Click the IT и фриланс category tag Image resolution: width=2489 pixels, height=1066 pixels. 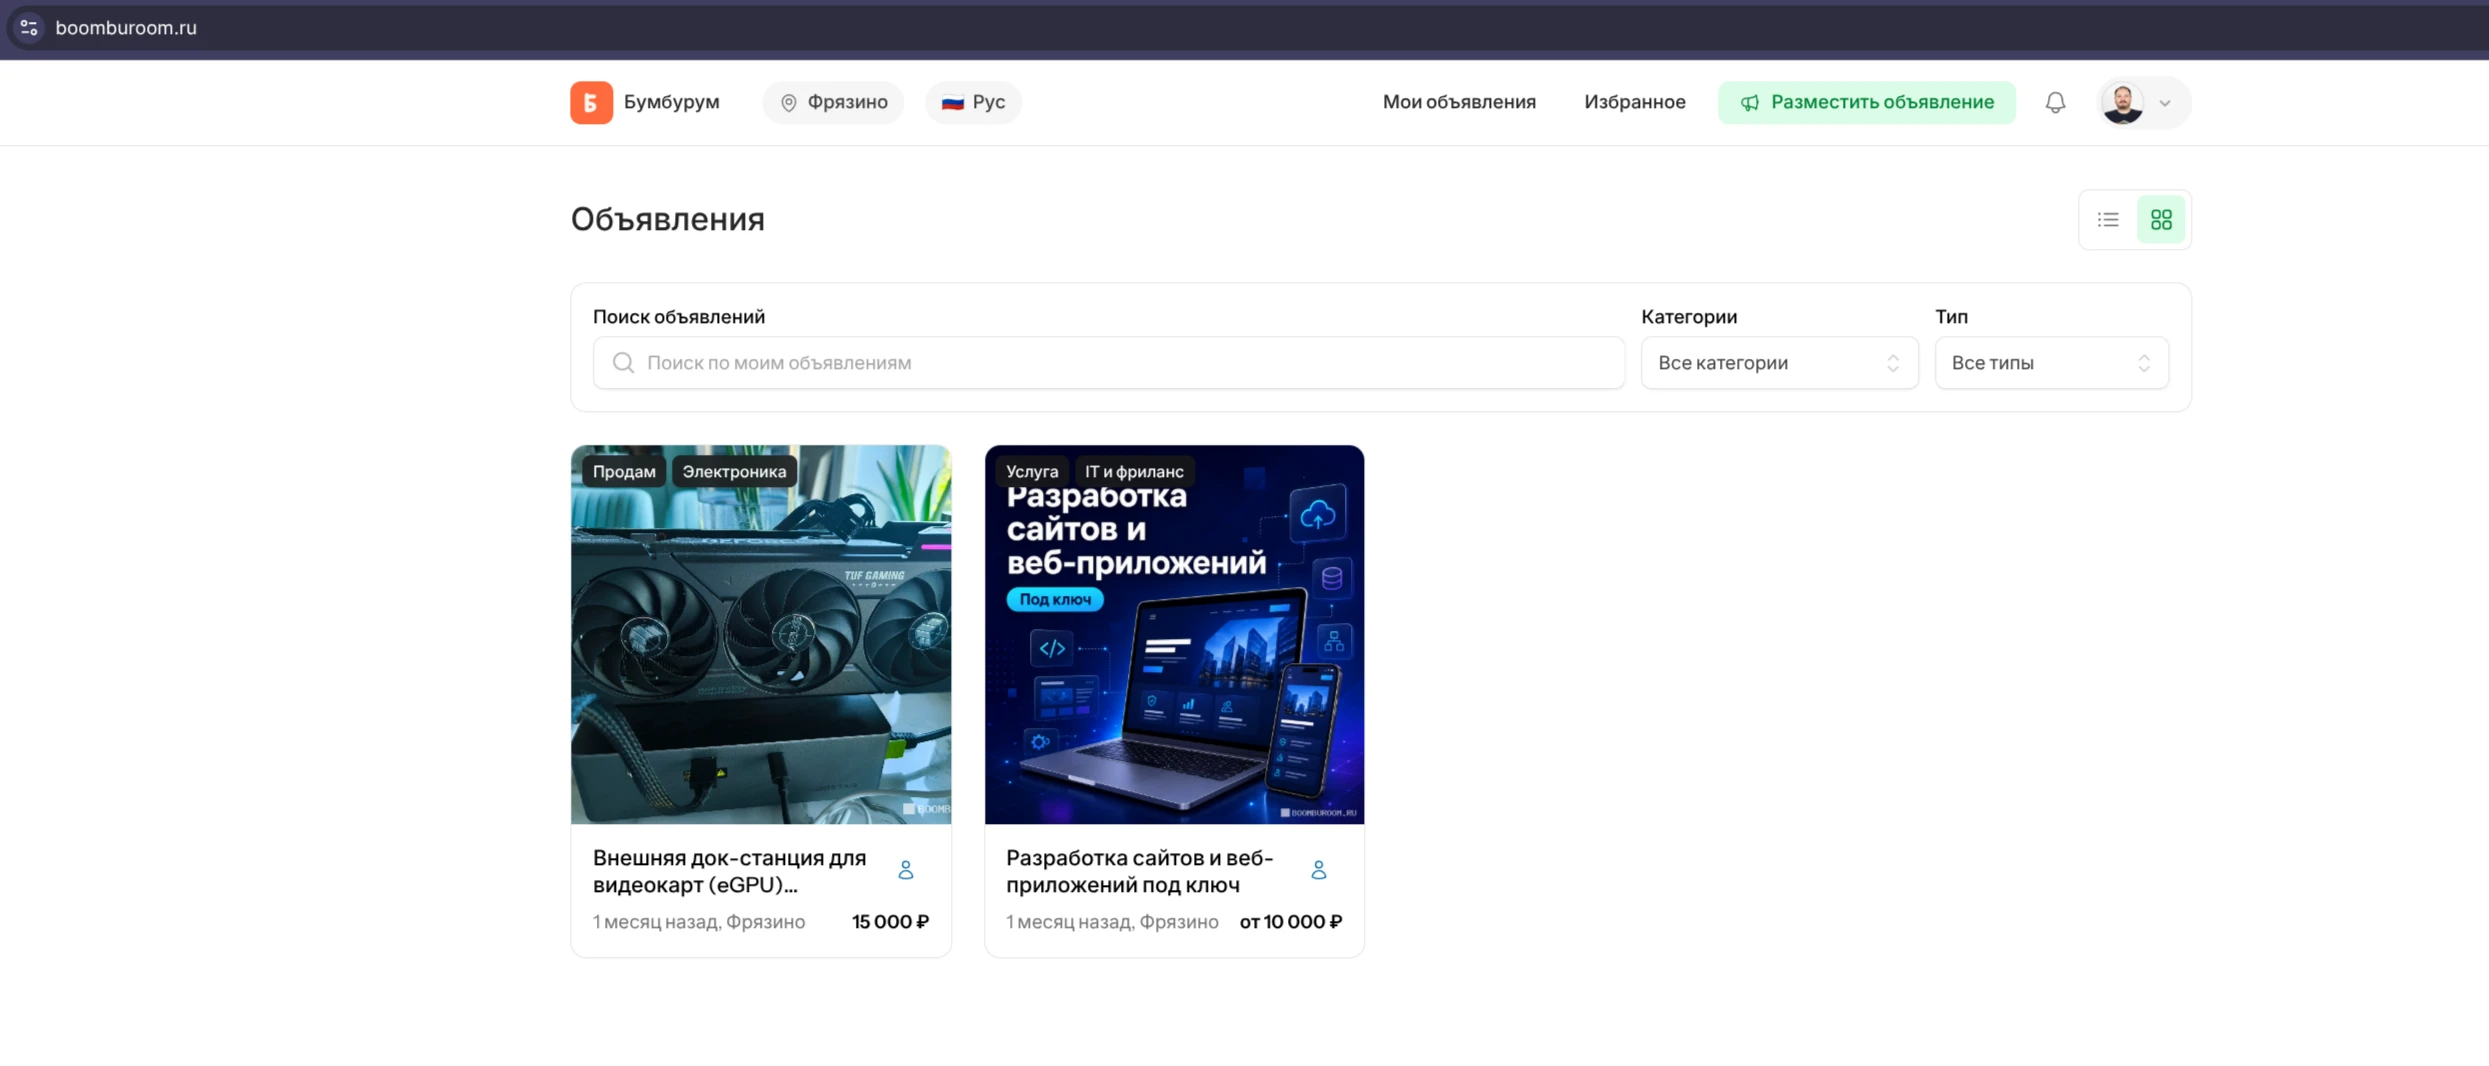[x=1134, y=471]
